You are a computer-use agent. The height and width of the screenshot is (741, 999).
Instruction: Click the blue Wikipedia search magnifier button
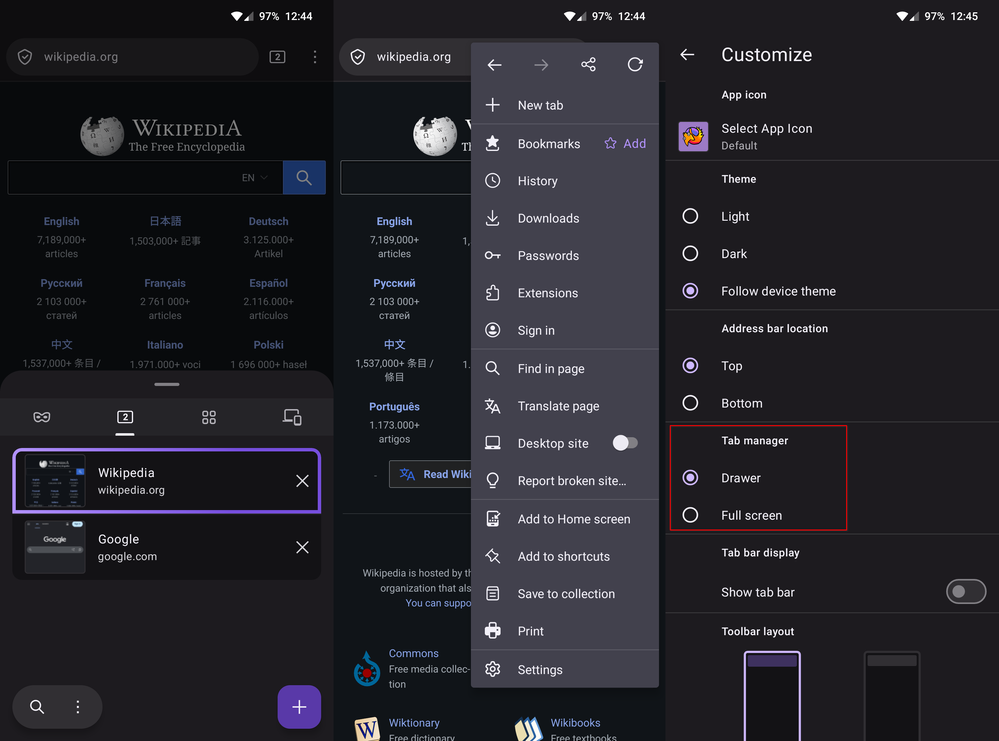pyautogui.click(x=304, y=177)
